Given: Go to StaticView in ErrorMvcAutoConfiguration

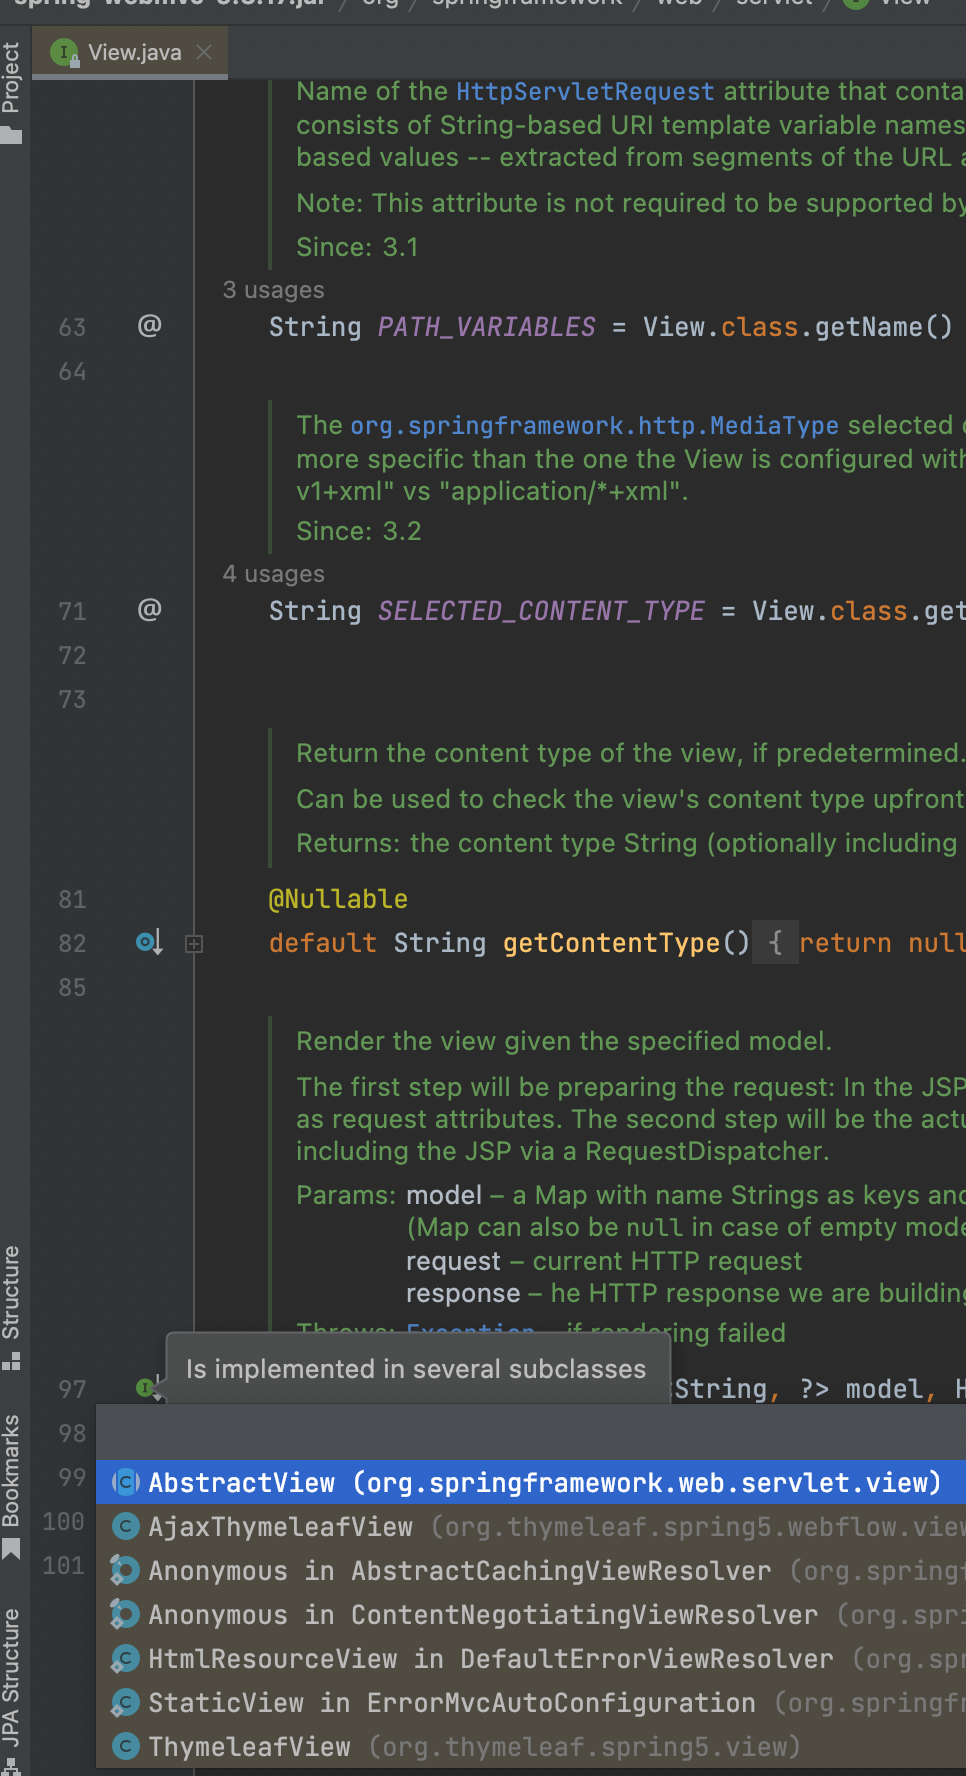Looking at the screenshot, I should (x=450, y=1703).
